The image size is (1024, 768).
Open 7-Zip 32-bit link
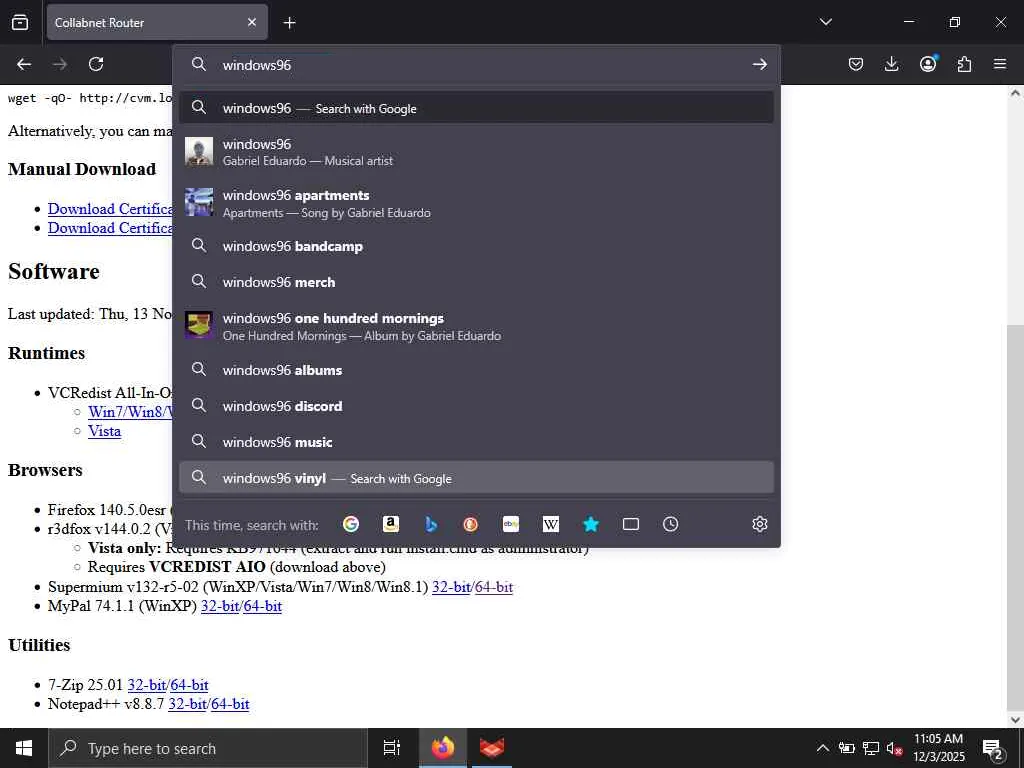pyautogui.click(x=147, y=684)
